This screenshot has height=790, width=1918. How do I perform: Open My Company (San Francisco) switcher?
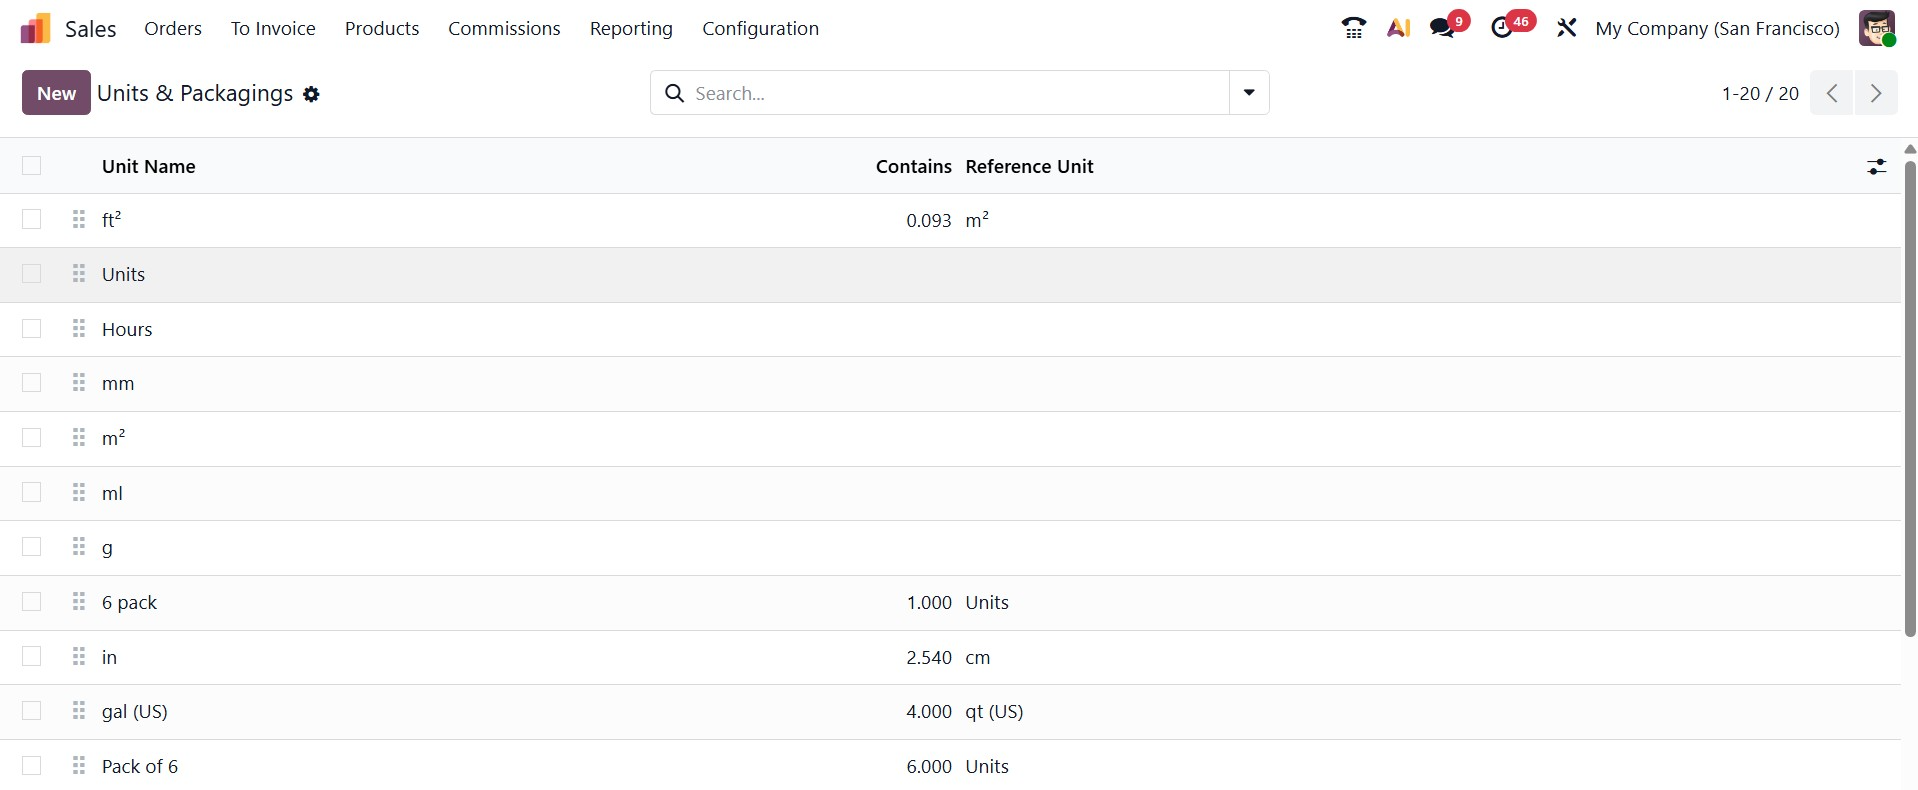[1717, 29]
